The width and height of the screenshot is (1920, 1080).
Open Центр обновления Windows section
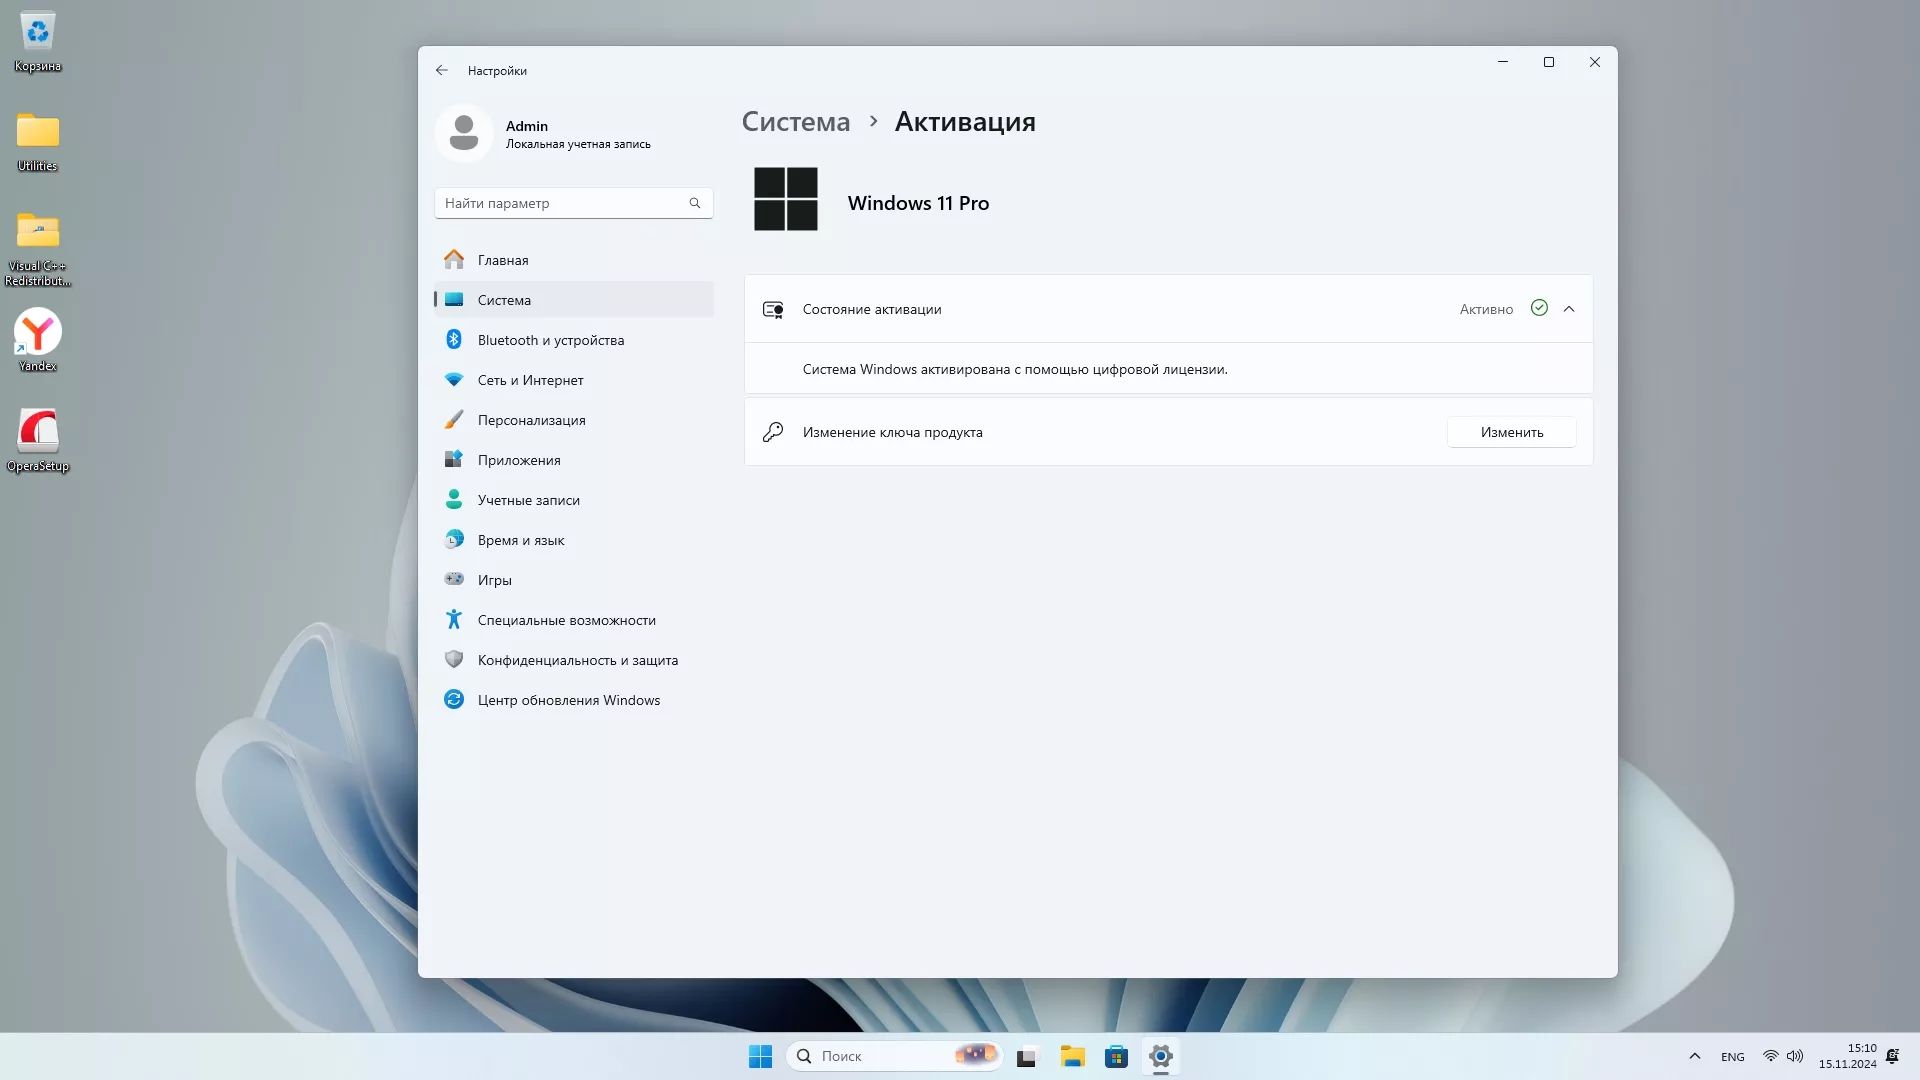pos(568,700)
